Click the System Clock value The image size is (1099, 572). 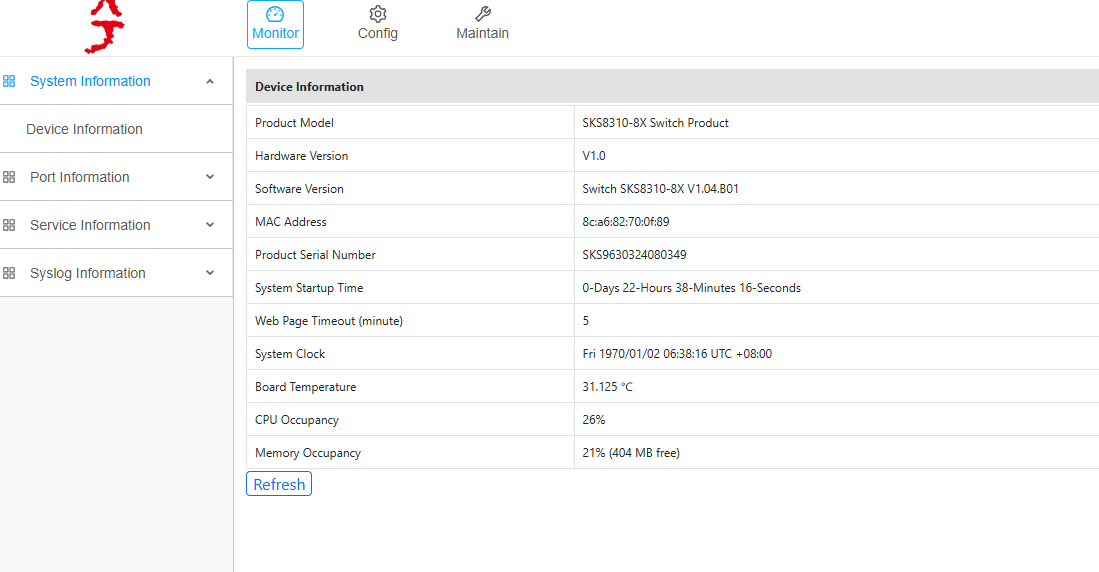(677, 354)
